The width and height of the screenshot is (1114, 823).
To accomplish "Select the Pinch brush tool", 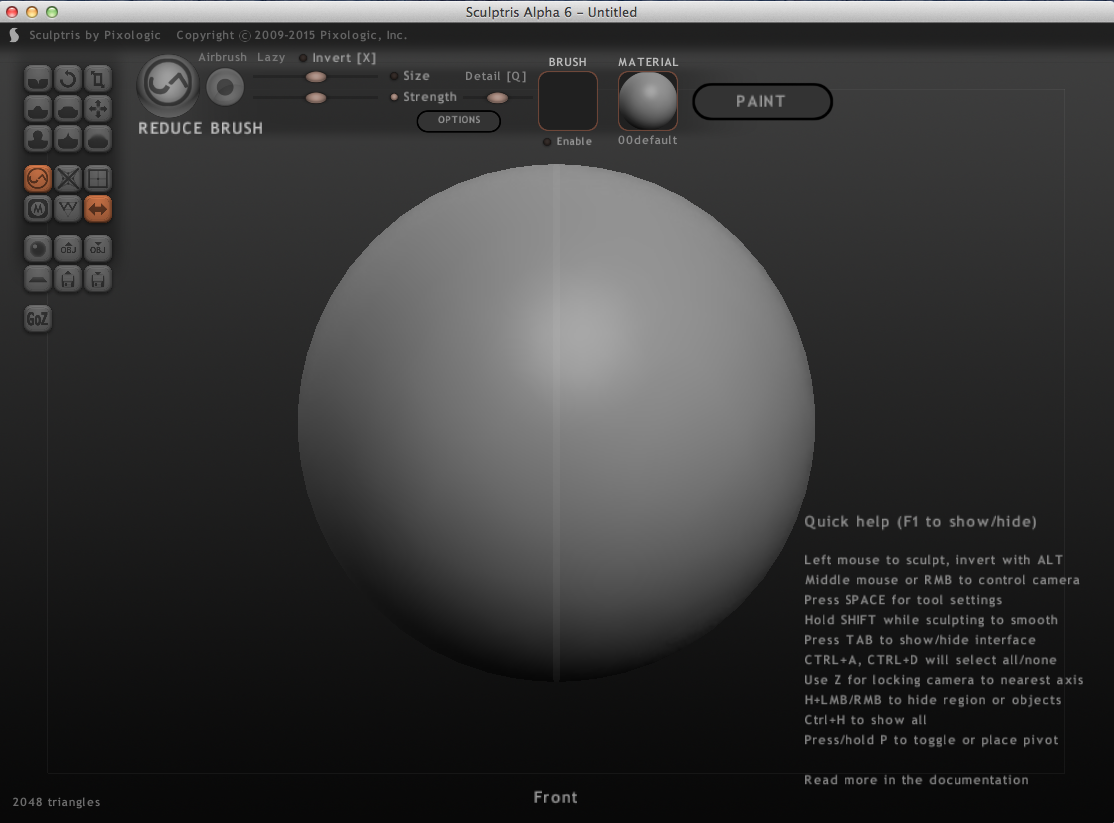I will (68, 139).
